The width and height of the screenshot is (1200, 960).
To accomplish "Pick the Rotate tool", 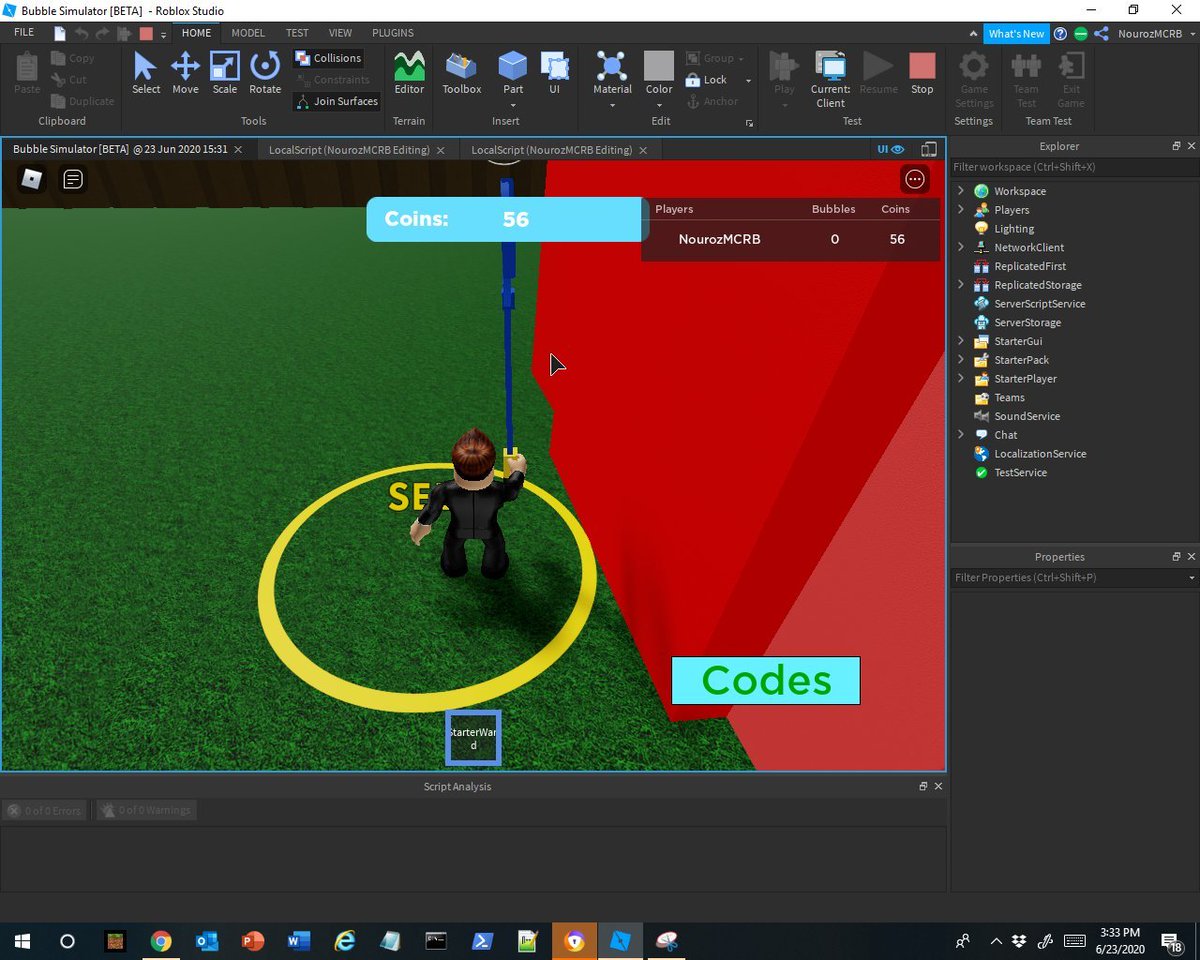I will tap(265, 73).
